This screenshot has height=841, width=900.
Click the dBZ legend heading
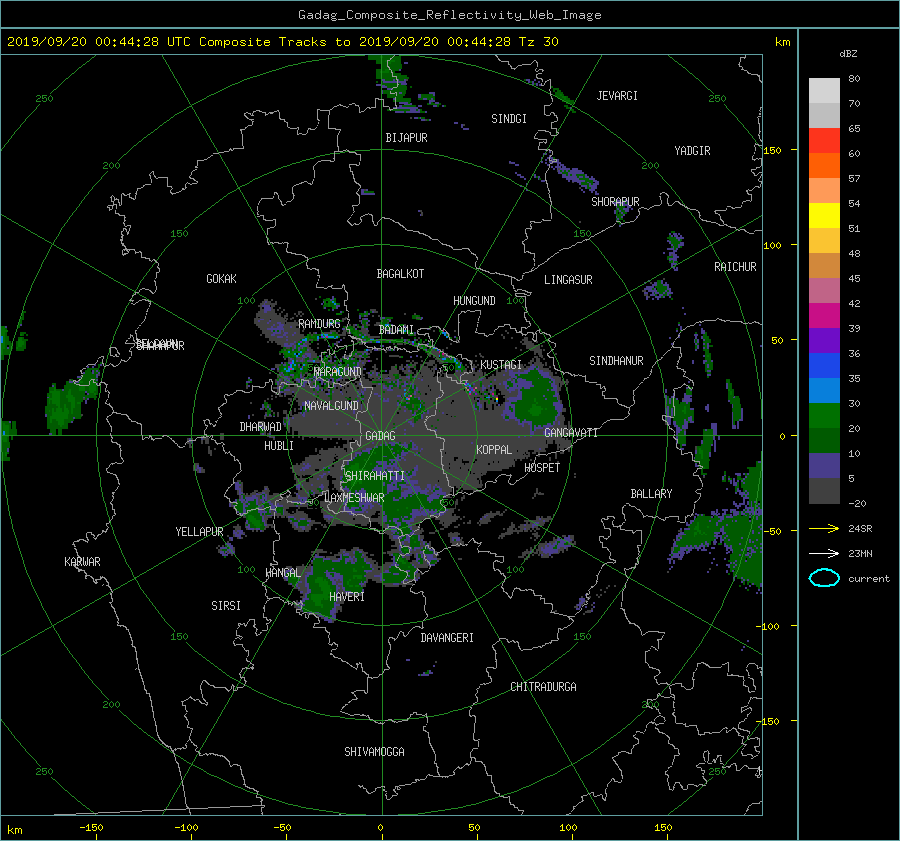tap(848, 53)
